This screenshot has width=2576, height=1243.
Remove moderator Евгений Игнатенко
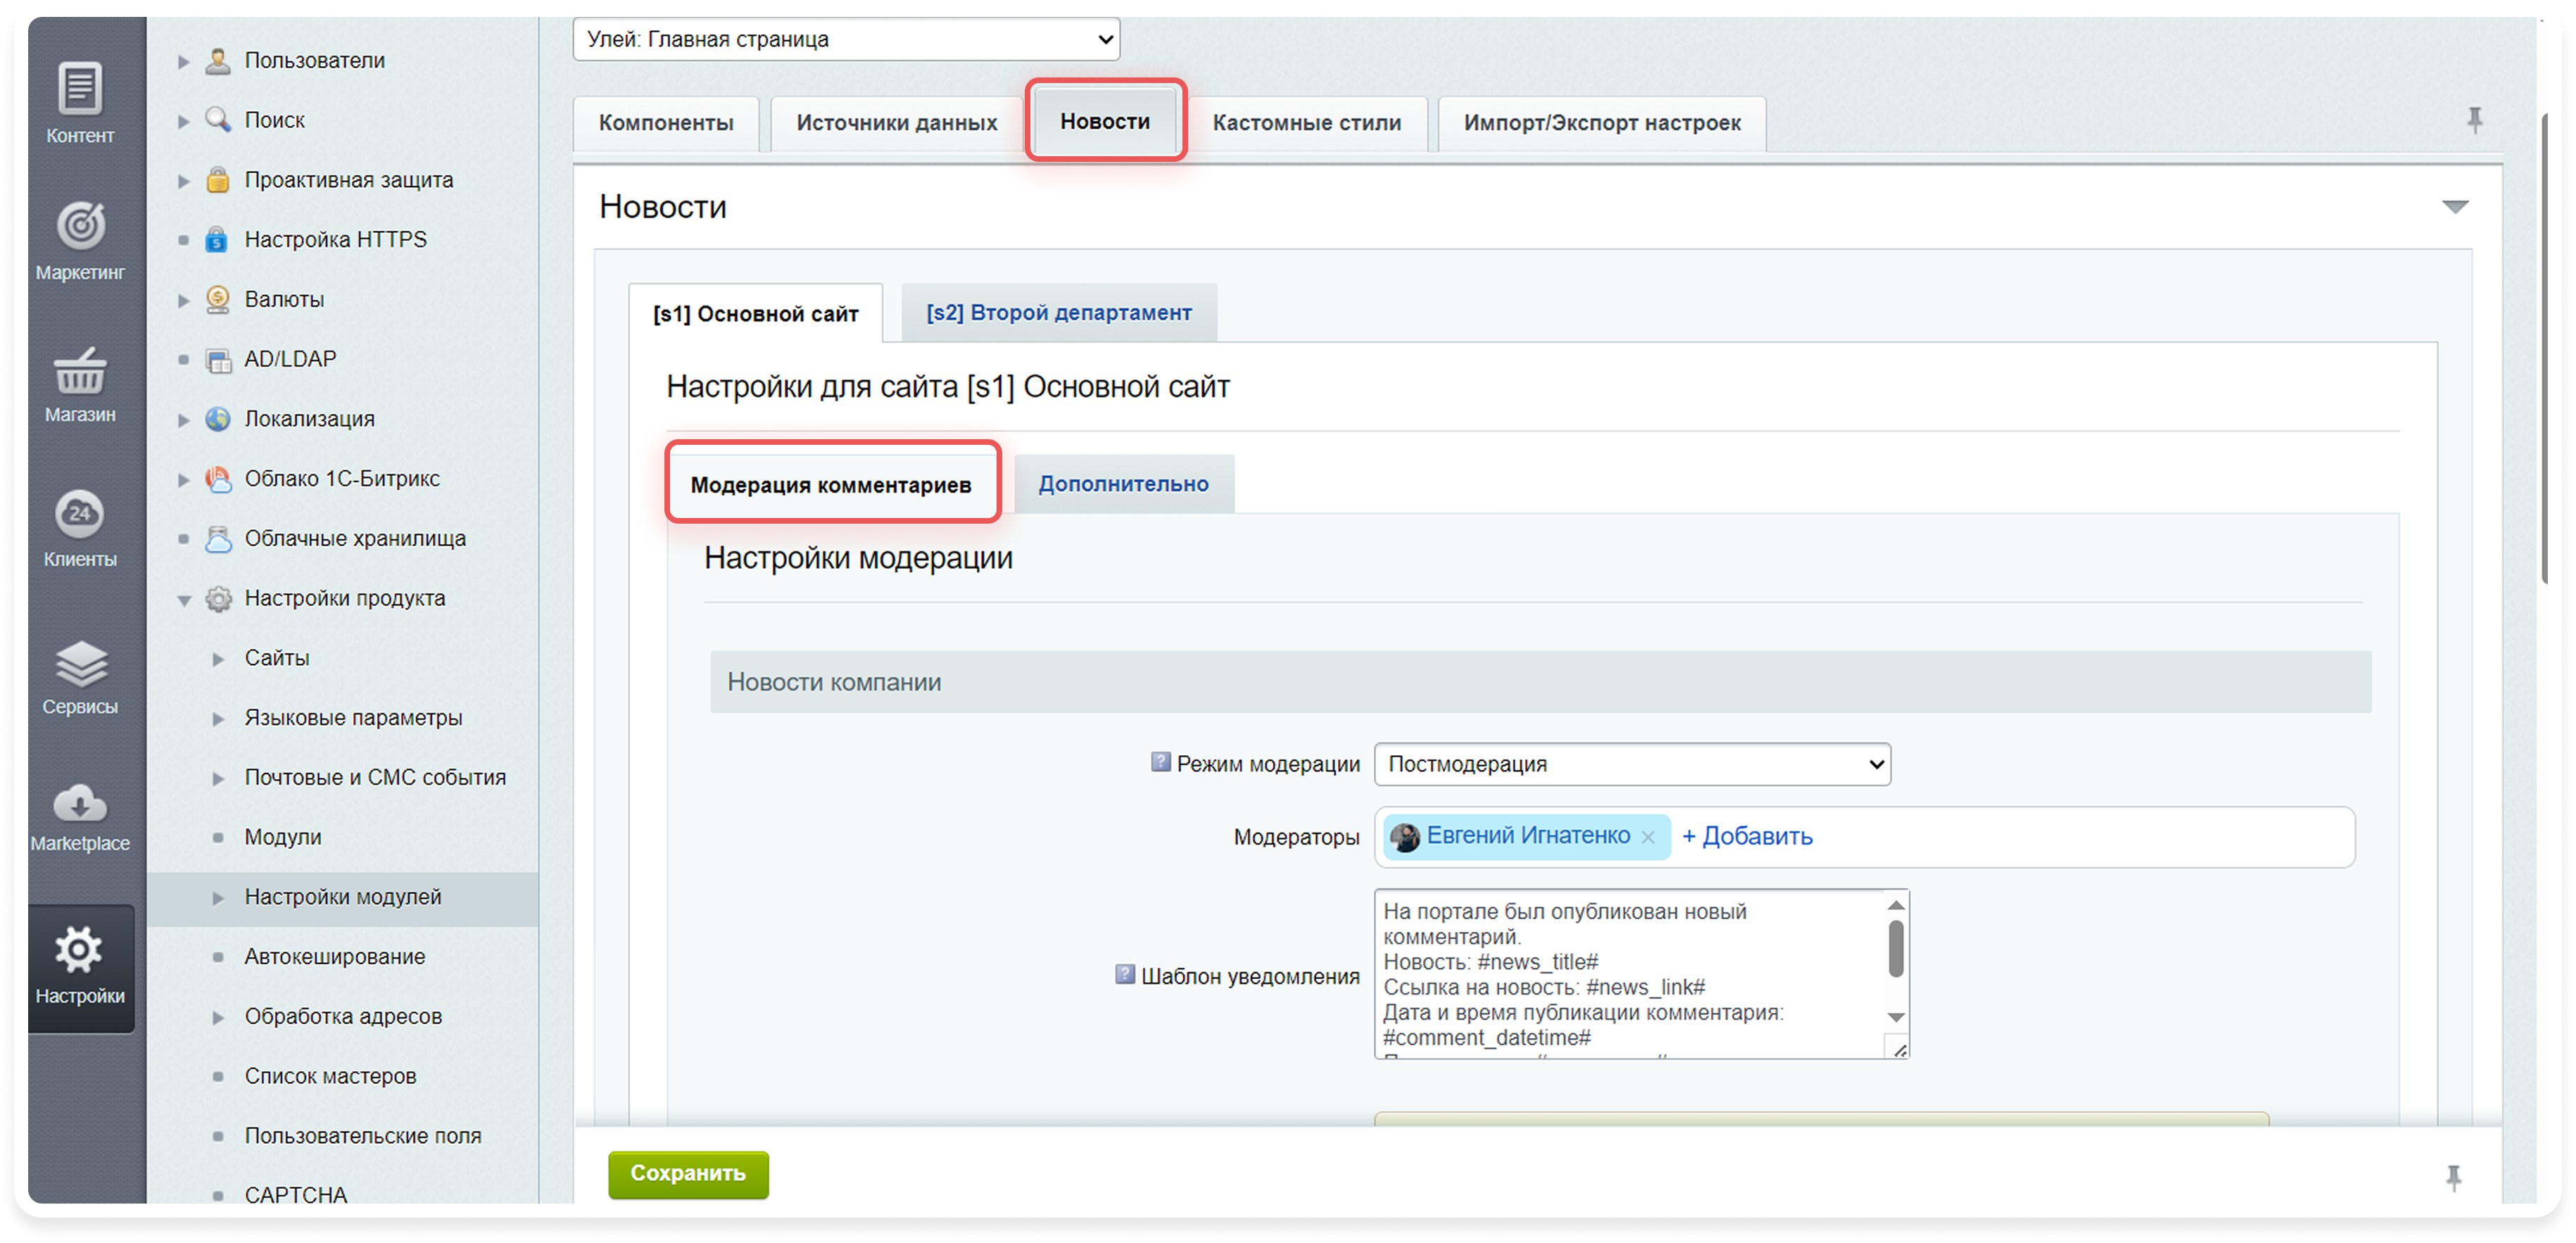(x=1648, y=837)
